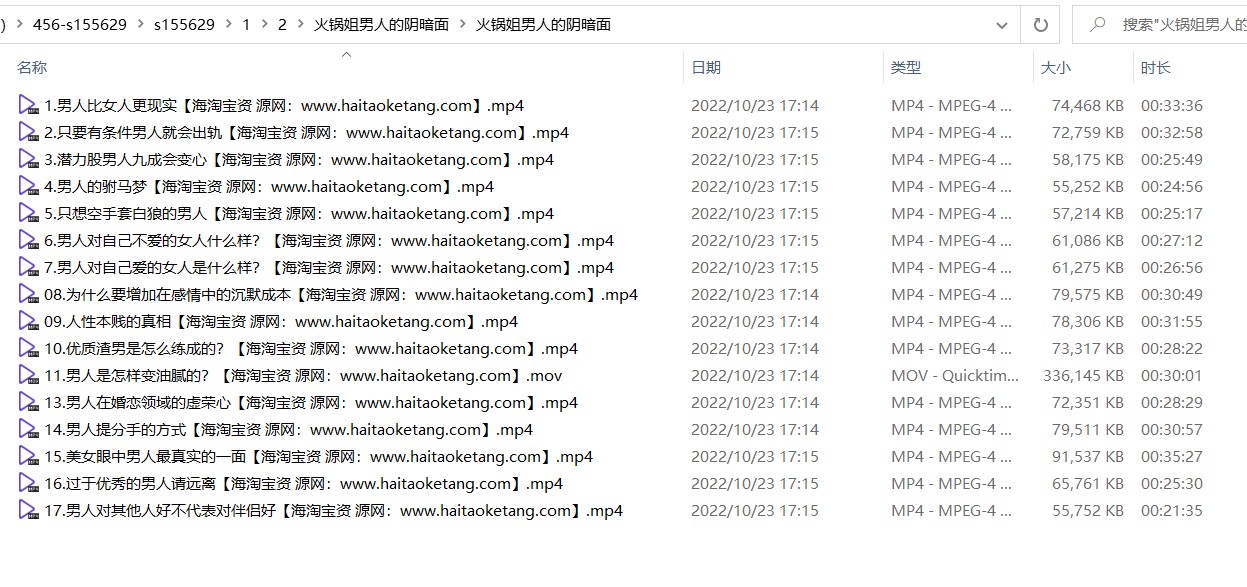1247x587 pixels.
Task: Select file name 17.男人对其他人好不代表对伴侣好
Action: point(334,510)
